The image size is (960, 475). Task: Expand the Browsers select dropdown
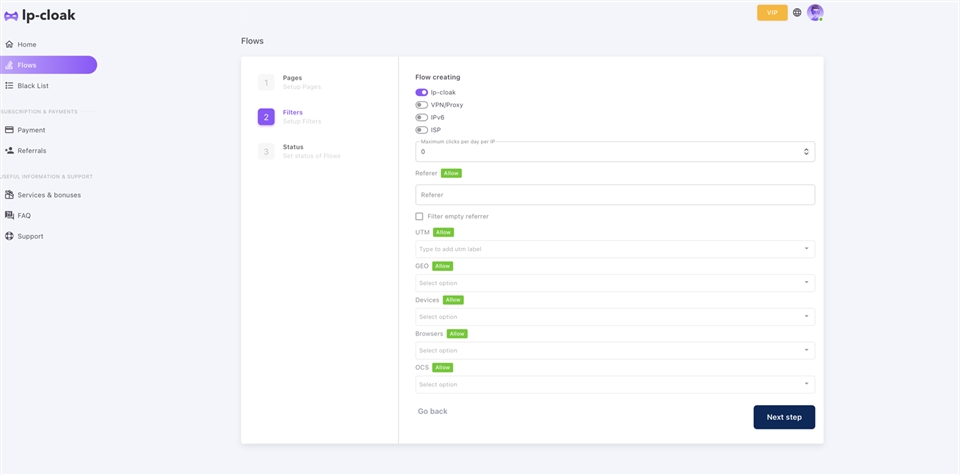614,351
